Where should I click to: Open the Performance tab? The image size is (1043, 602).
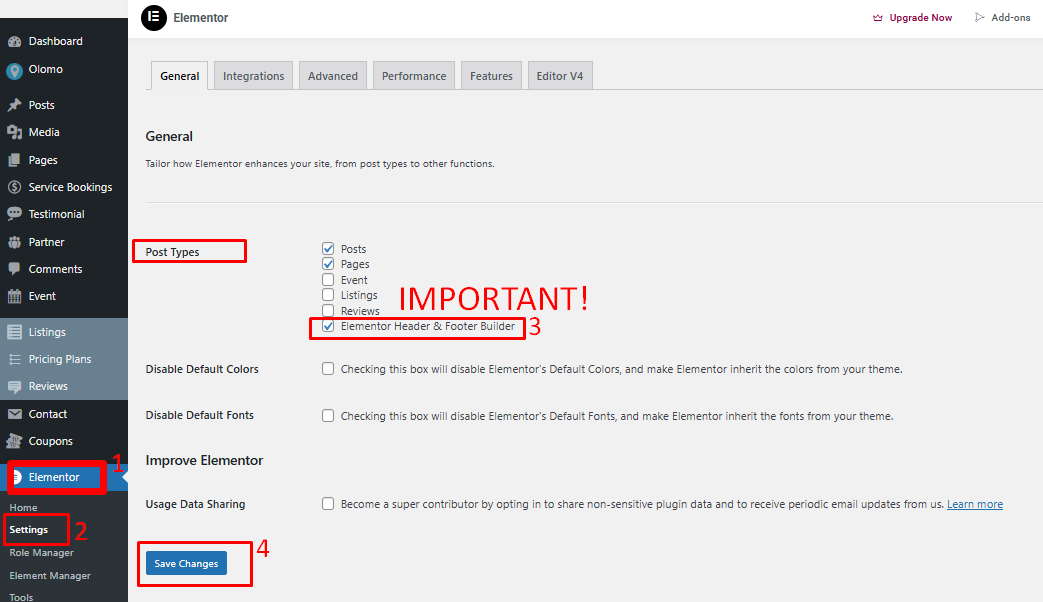click(414, 76)
